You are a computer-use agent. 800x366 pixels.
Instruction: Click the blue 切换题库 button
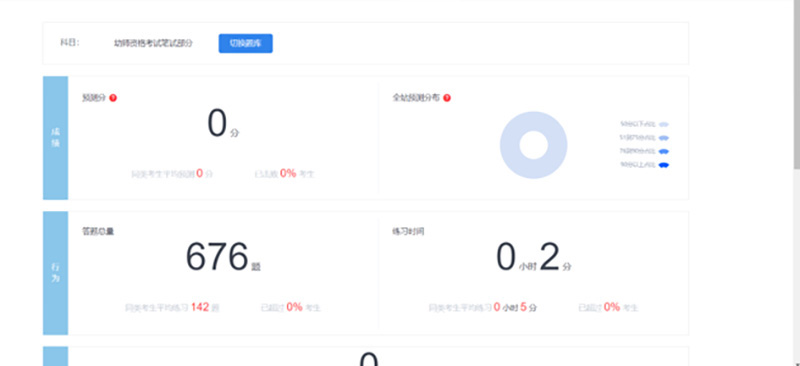[245, 43]
